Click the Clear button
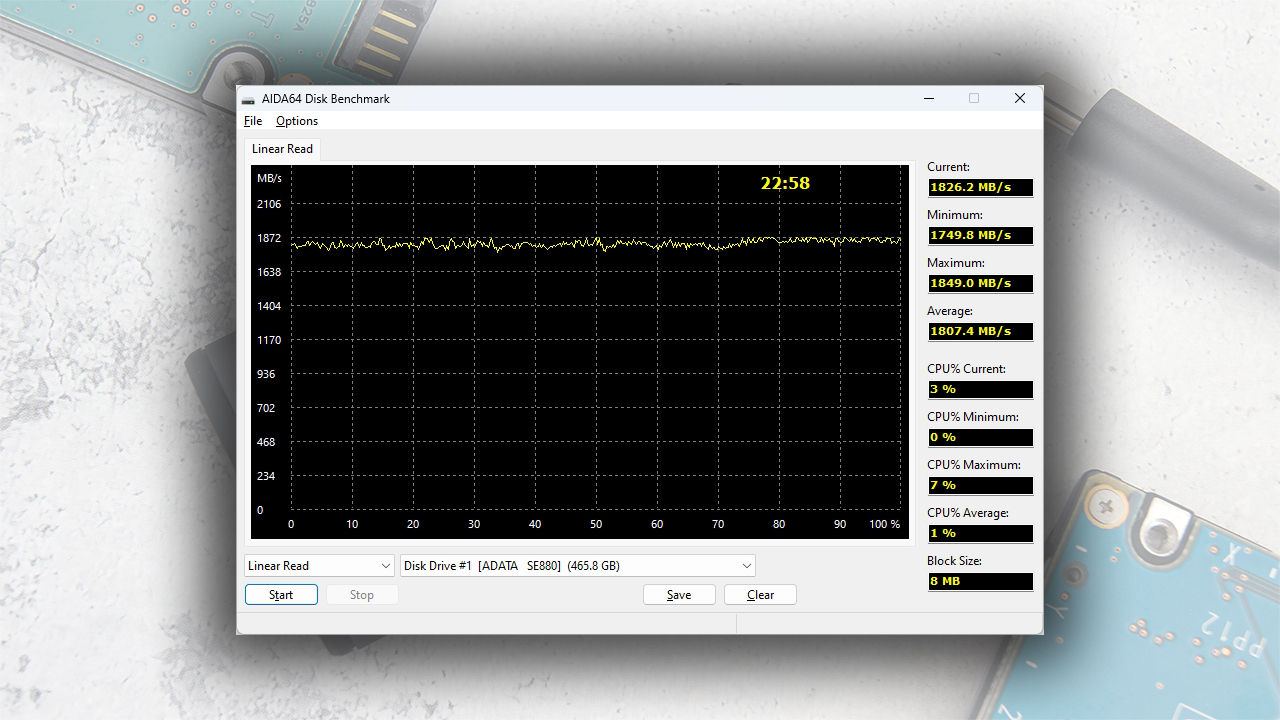 tap(760, 595)
